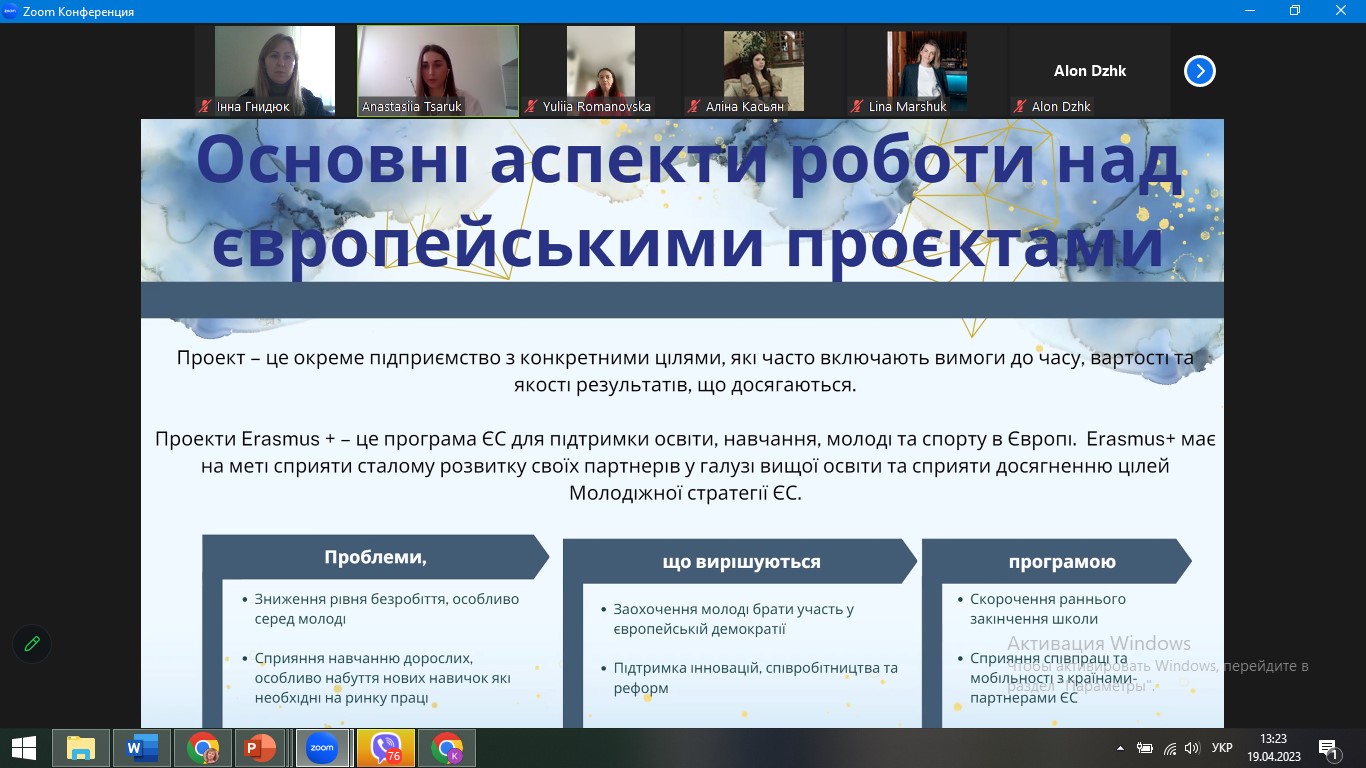The height and width of the screenshot is (768, 1366).
Task: Click the next participants arrow button
Action: (x=1199, y=71)
